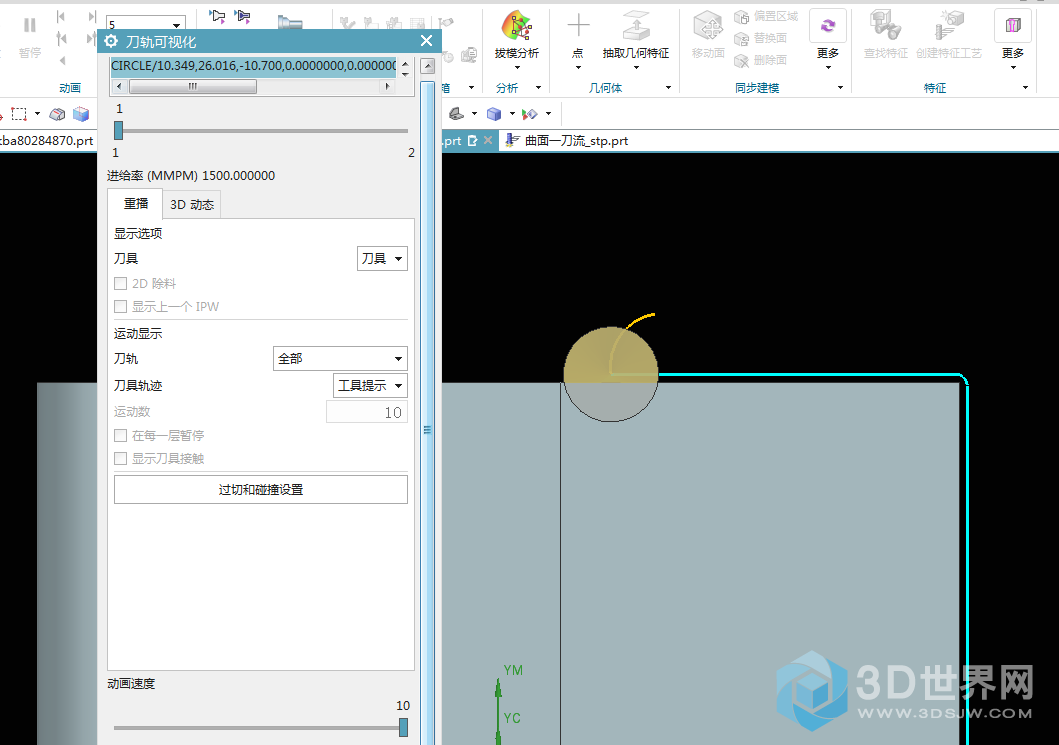Switch to the ba80284870.prt tab
Image resolution: width=1059 pixels, height=745 pixels.
(x=46, y=140)
